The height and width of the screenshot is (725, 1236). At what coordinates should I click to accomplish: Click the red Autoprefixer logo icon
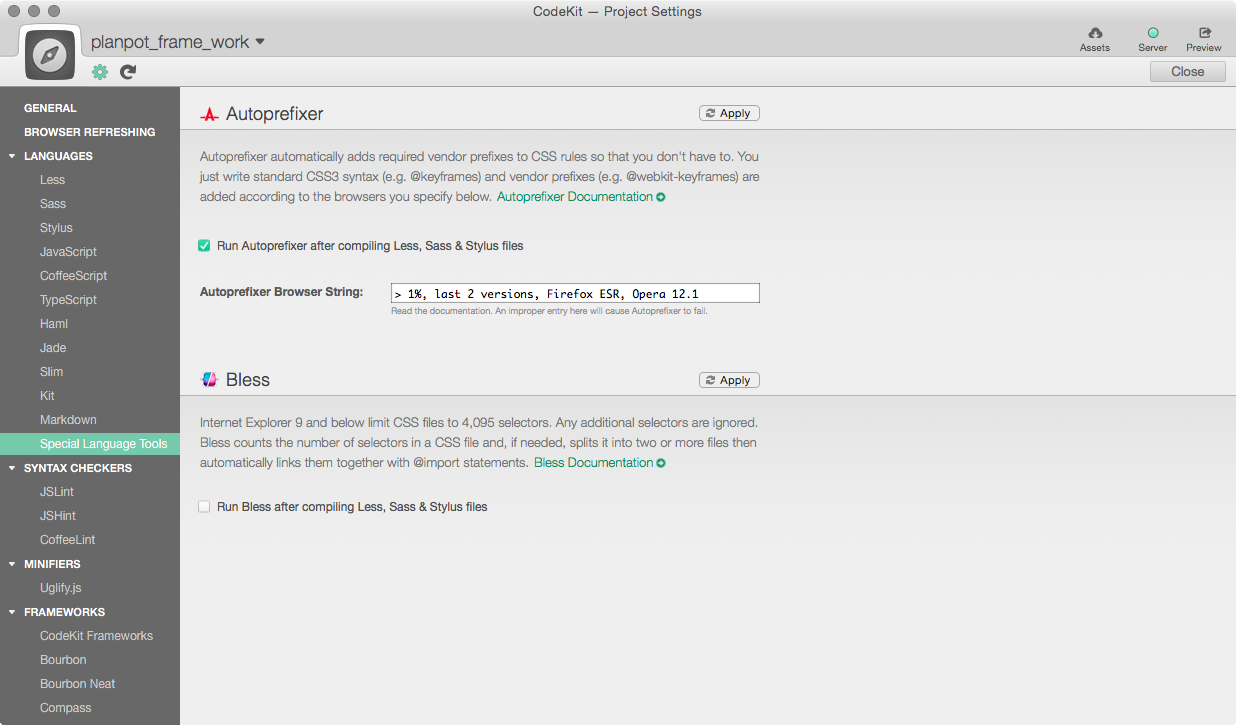[209, 114]
